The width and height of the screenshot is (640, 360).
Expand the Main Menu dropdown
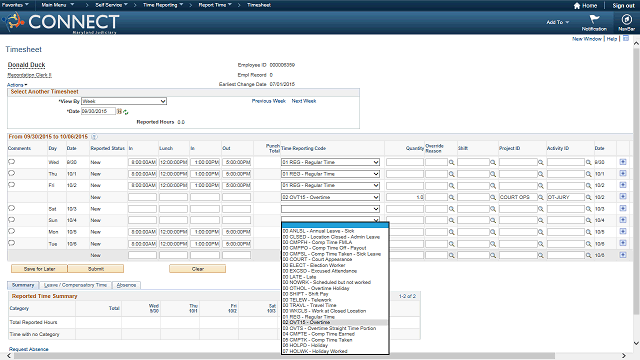[58, 5]
